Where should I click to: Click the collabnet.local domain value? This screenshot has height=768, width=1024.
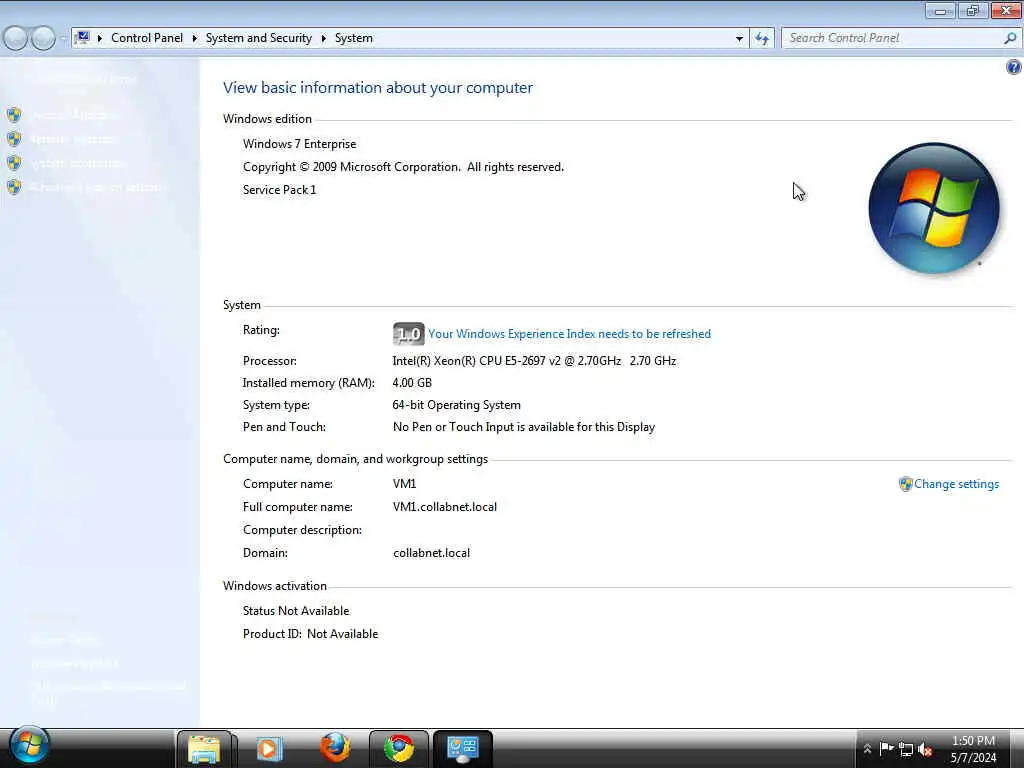[x=431, y=552]
